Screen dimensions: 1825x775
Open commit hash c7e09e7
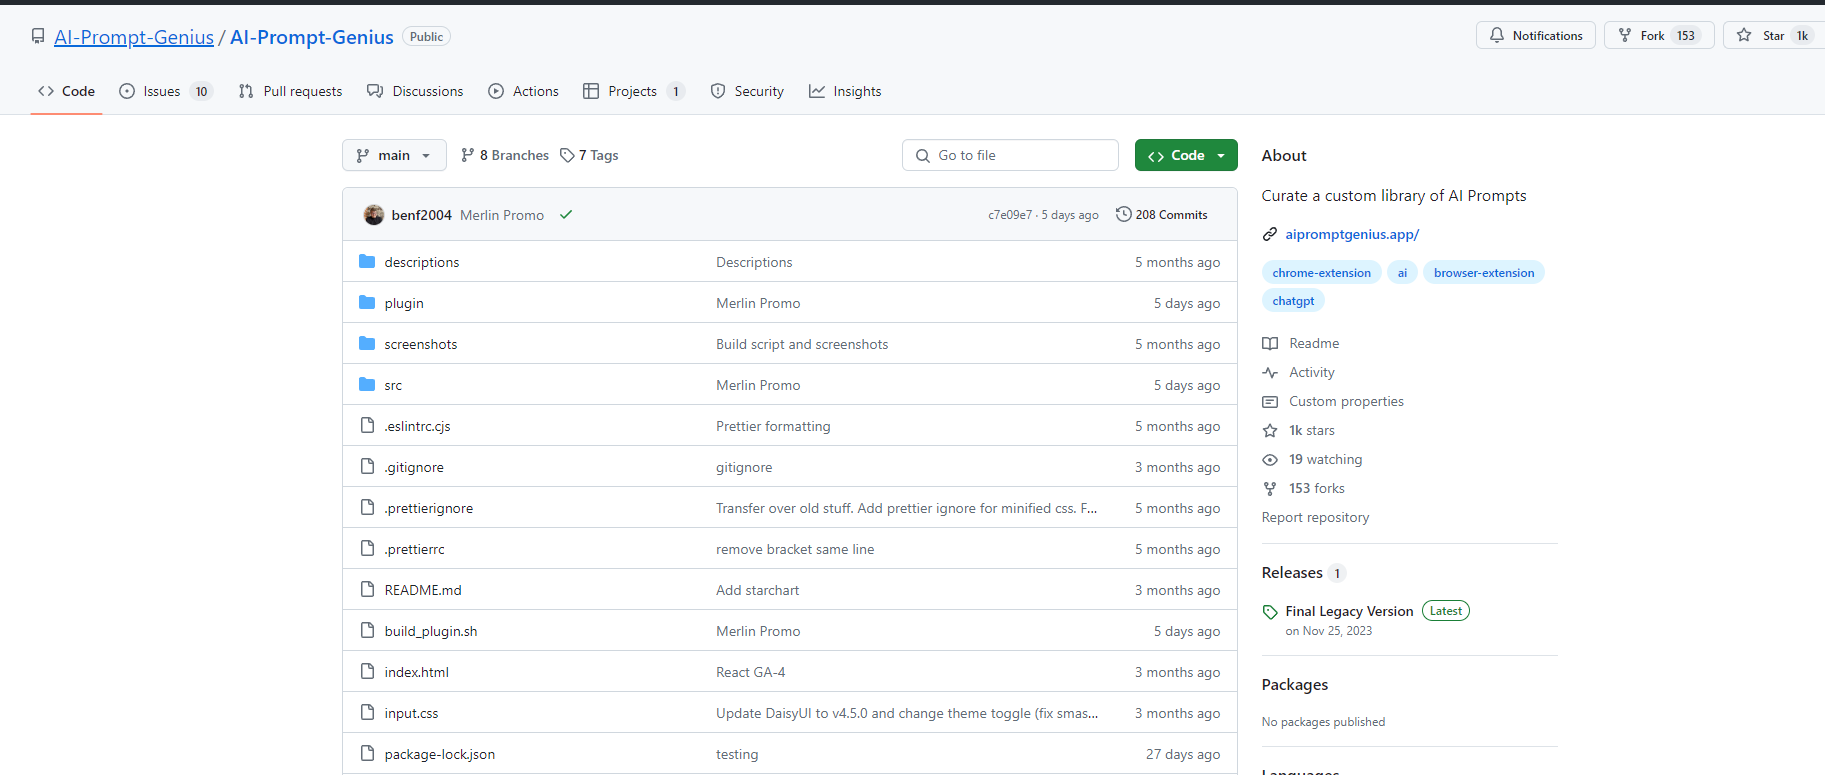[1010, 215]
